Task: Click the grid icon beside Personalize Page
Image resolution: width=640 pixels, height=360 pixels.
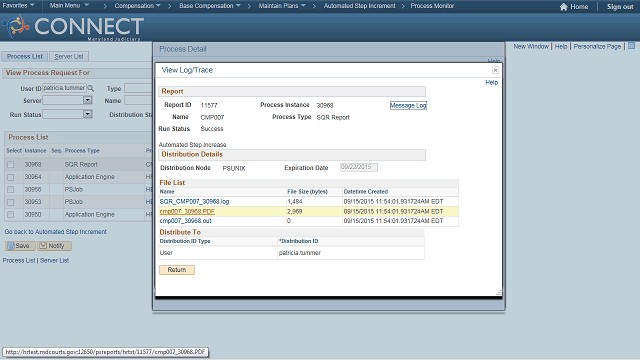Action: [x=631, y=46]
